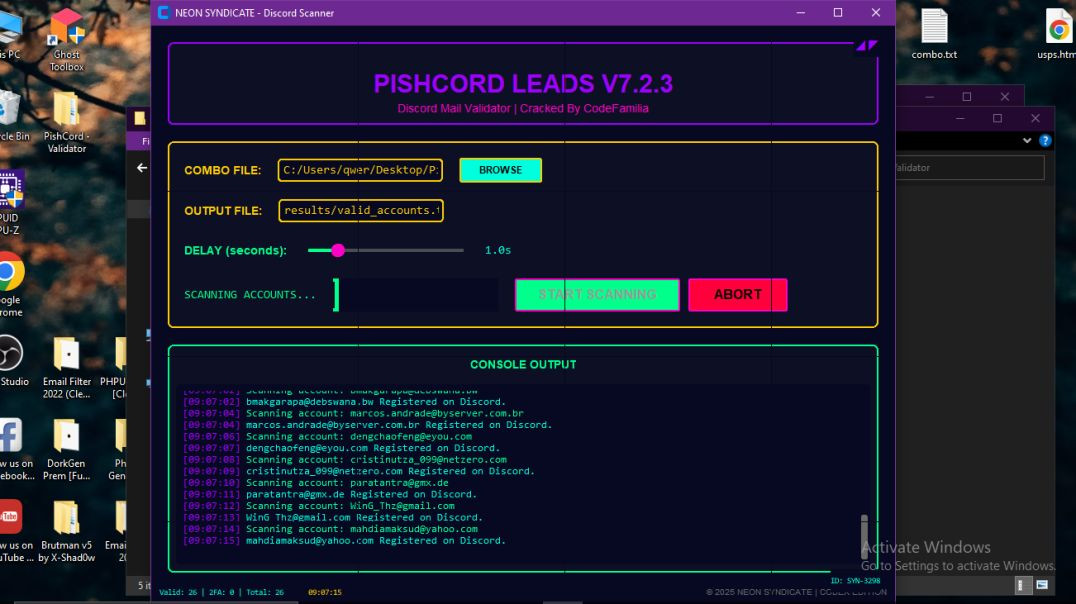The image size is (1076, 604).
Task: Select the DorkGen Prem folder on desktop
Action: tap(67, 449)
